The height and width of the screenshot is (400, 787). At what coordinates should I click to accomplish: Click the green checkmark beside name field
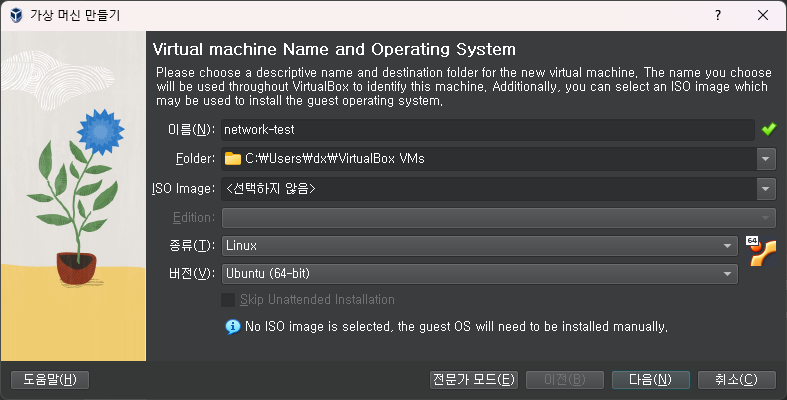[x=768, y=129]
